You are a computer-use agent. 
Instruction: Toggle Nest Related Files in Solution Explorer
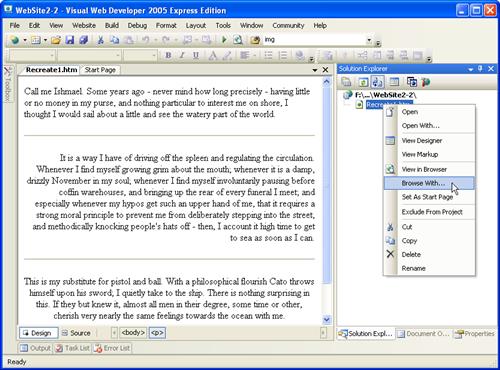(x=378, y=82)
